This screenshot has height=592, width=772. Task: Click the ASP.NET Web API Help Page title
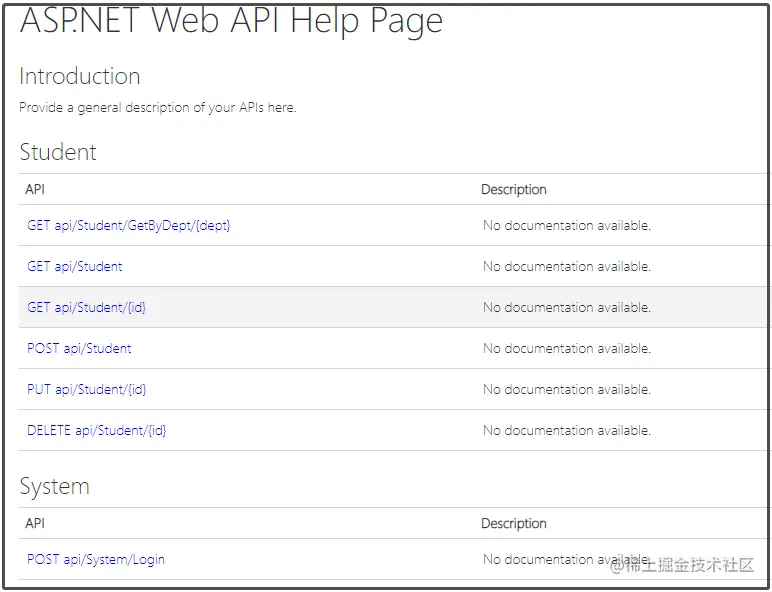tap(231, 22)
